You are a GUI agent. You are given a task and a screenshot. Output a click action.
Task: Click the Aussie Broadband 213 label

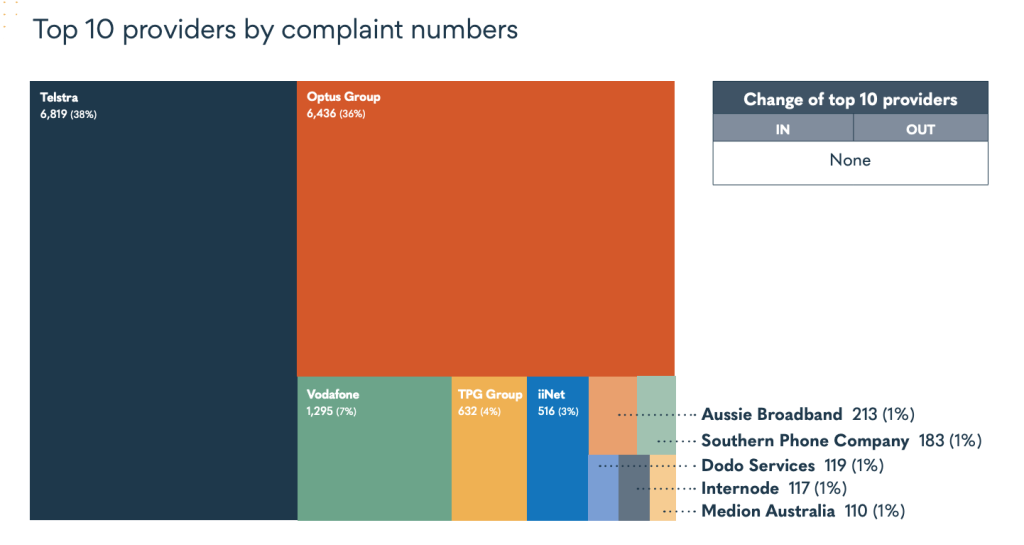(x=808, y=414)
